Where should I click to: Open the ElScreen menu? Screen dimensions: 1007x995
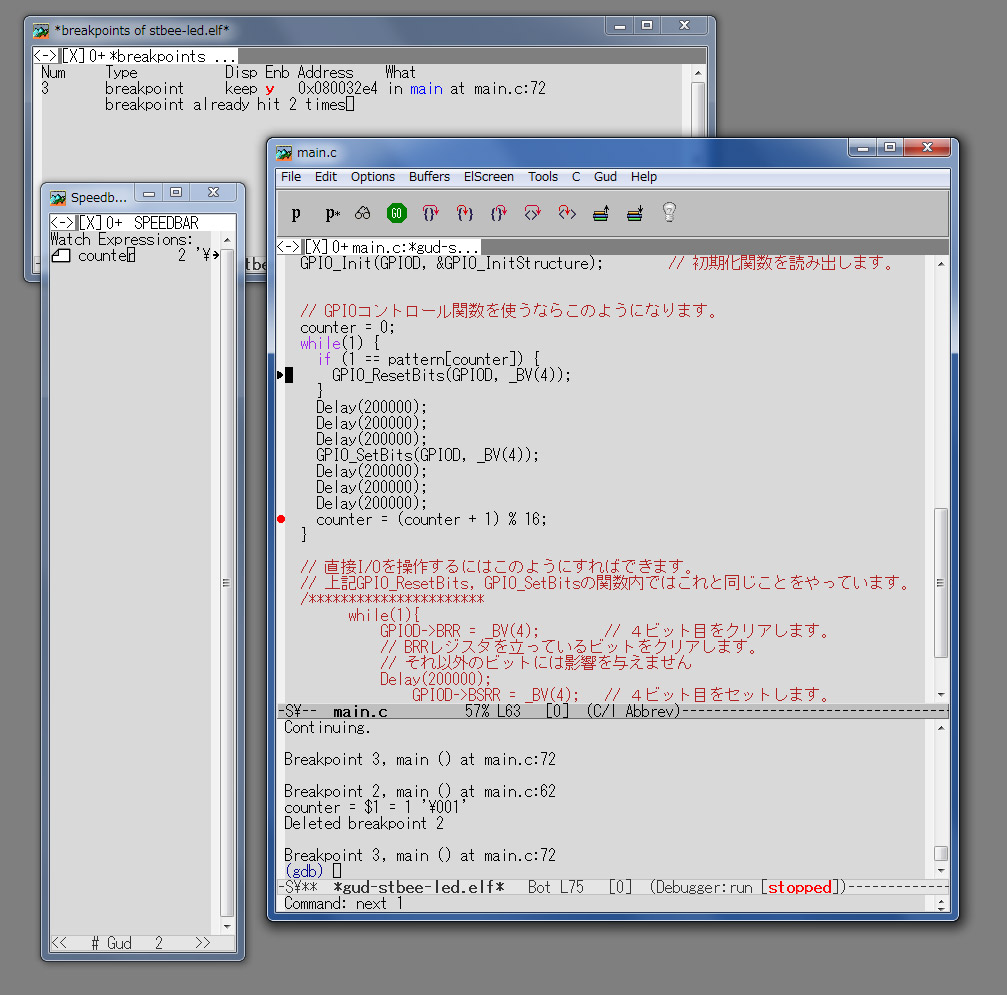coord(488,177)
